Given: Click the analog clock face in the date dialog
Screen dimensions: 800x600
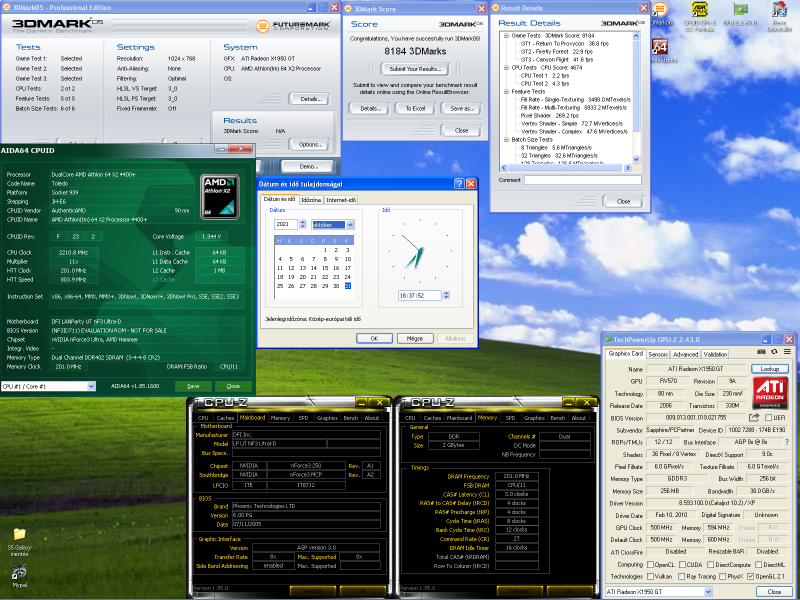Looking at the screenshot, I should coord(420,251).
